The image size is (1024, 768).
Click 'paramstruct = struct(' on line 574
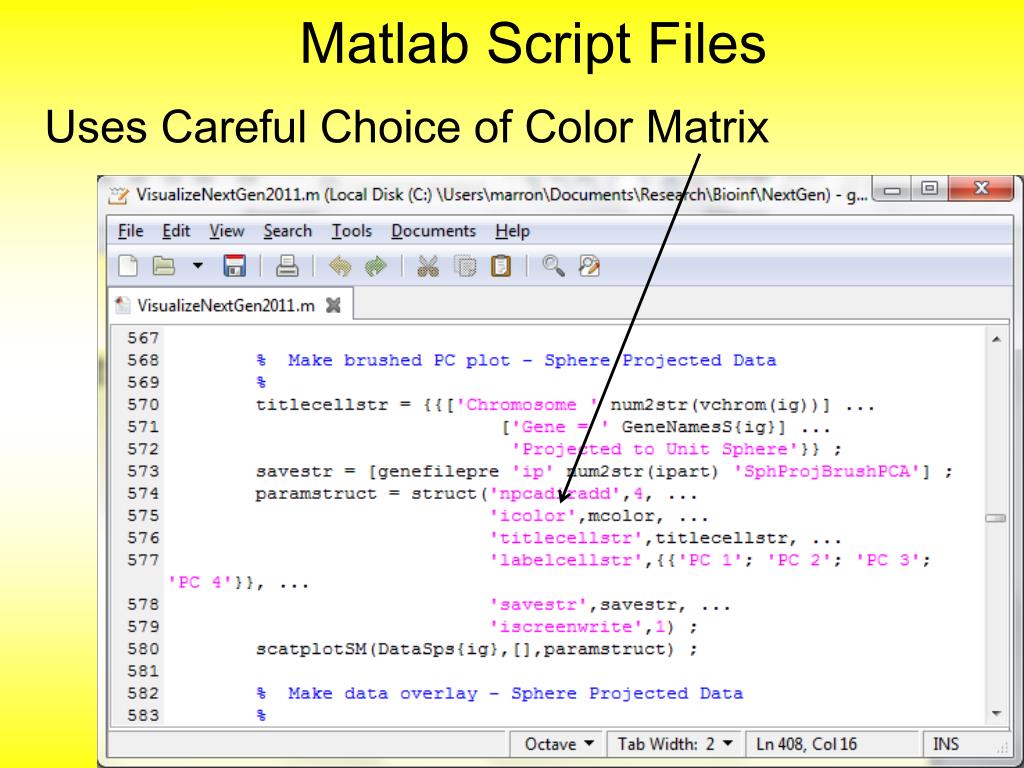(x=372, y=494)
